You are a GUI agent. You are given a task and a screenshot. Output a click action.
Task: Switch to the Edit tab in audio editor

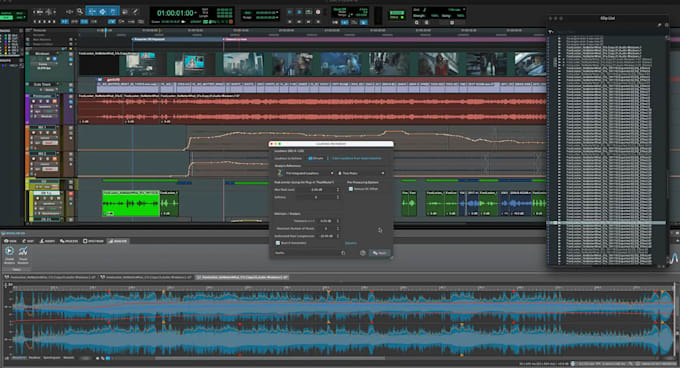point(28,241)
